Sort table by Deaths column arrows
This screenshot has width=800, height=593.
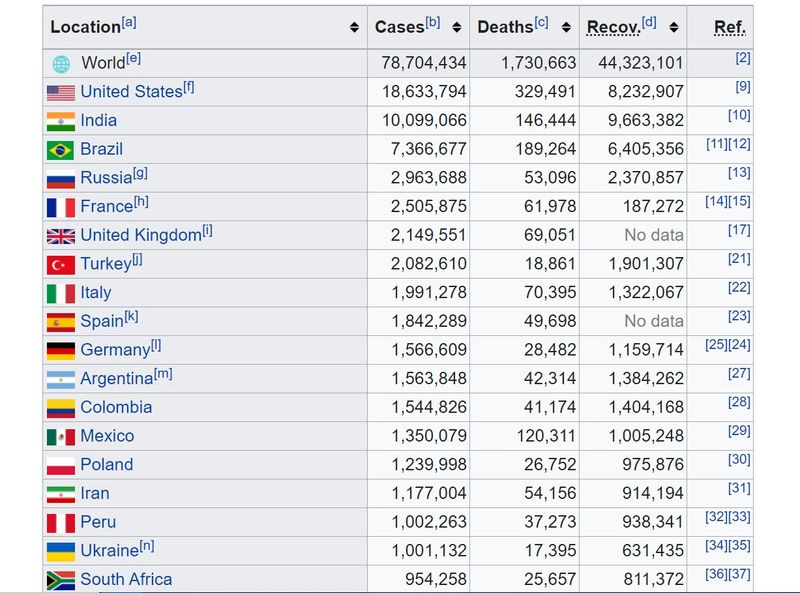(566, 28)
